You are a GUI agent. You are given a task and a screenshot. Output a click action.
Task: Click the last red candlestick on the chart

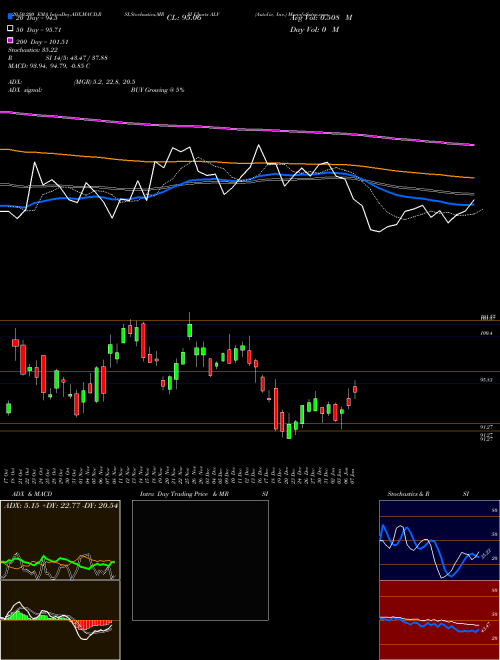point(355,389)
